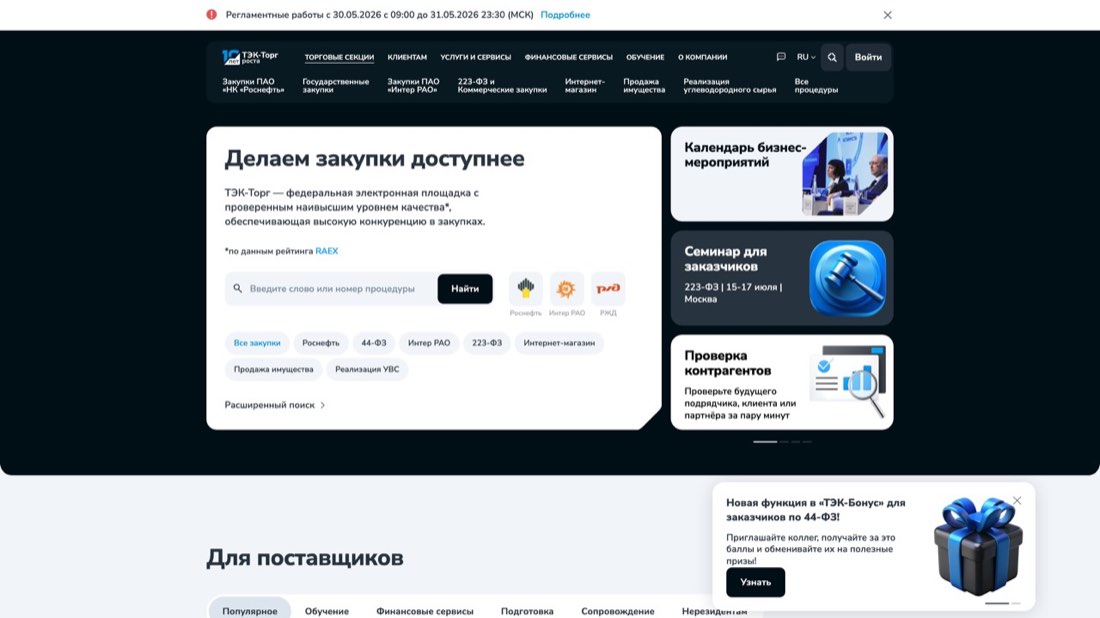
Task: Select the Интернет-магазин filter chip
Action: (559, 343)
